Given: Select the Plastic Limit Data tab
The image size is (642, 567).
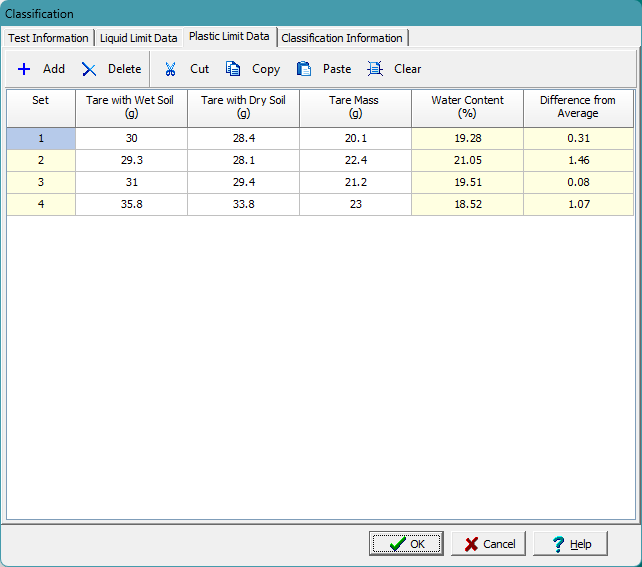Looking at the screenshot, I should pos(229,37).
